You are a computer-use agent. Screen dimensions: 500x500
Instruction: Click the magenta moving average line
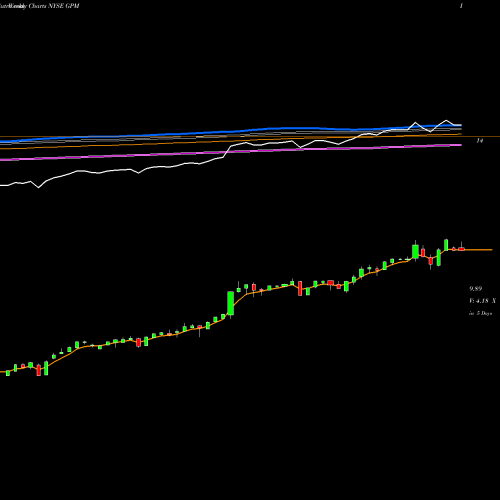tap(231, 152)
